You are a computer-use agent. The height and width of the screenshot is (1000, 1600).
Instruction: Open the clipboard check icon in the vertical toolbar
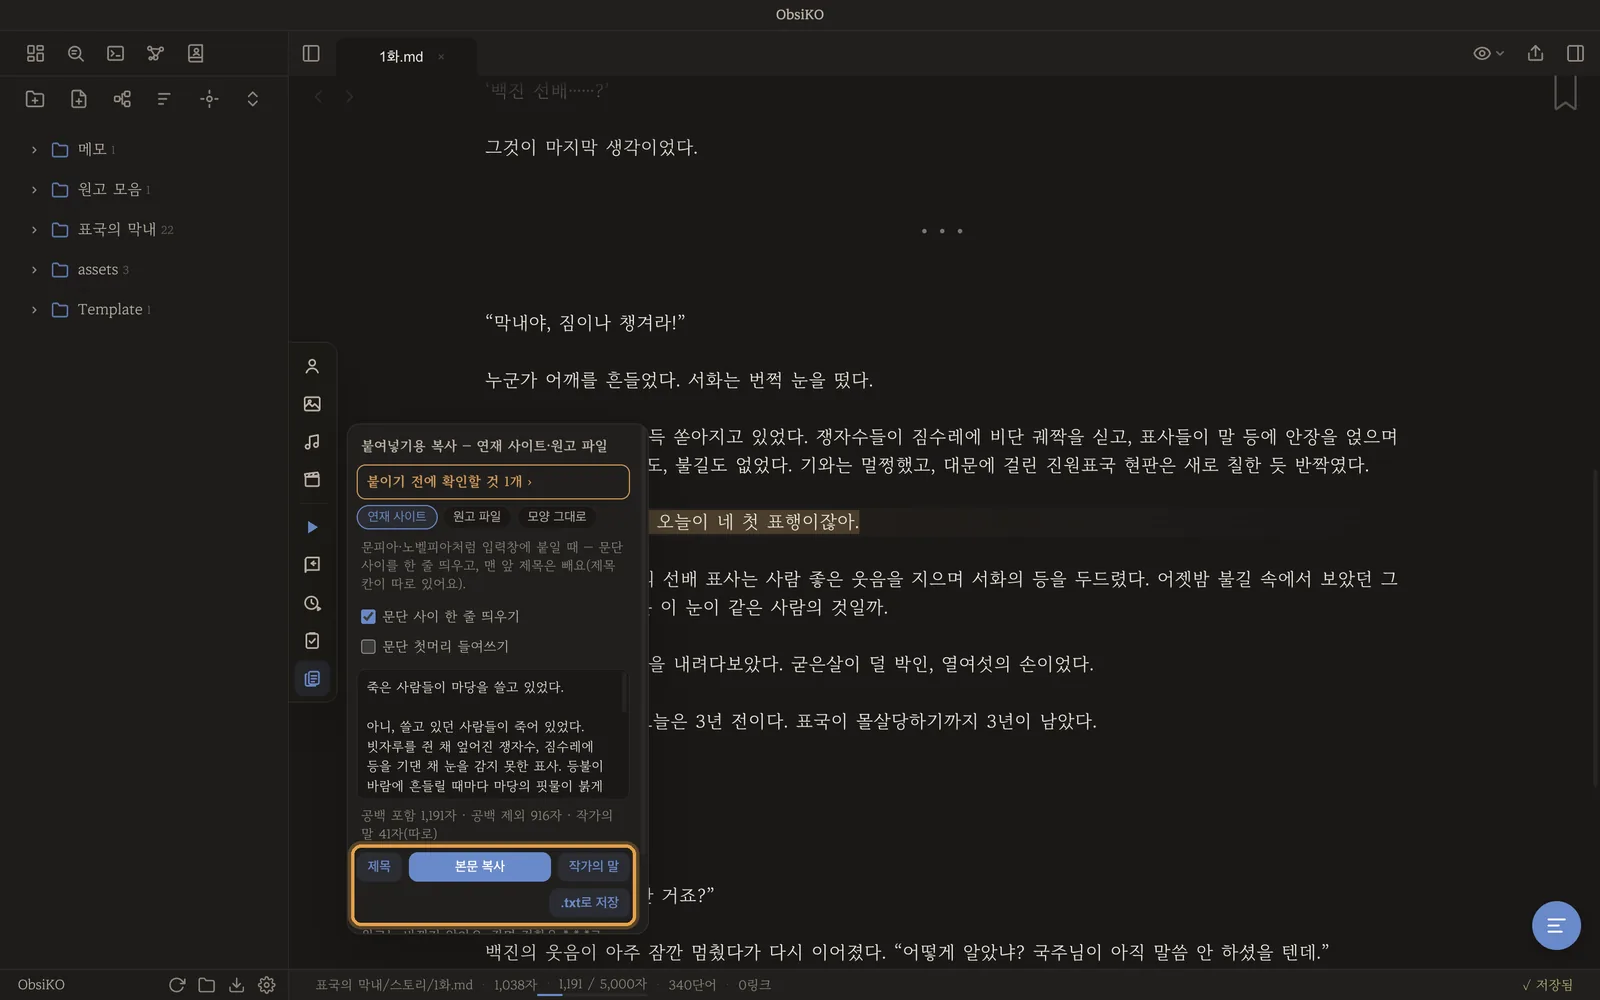coord(312,641)
